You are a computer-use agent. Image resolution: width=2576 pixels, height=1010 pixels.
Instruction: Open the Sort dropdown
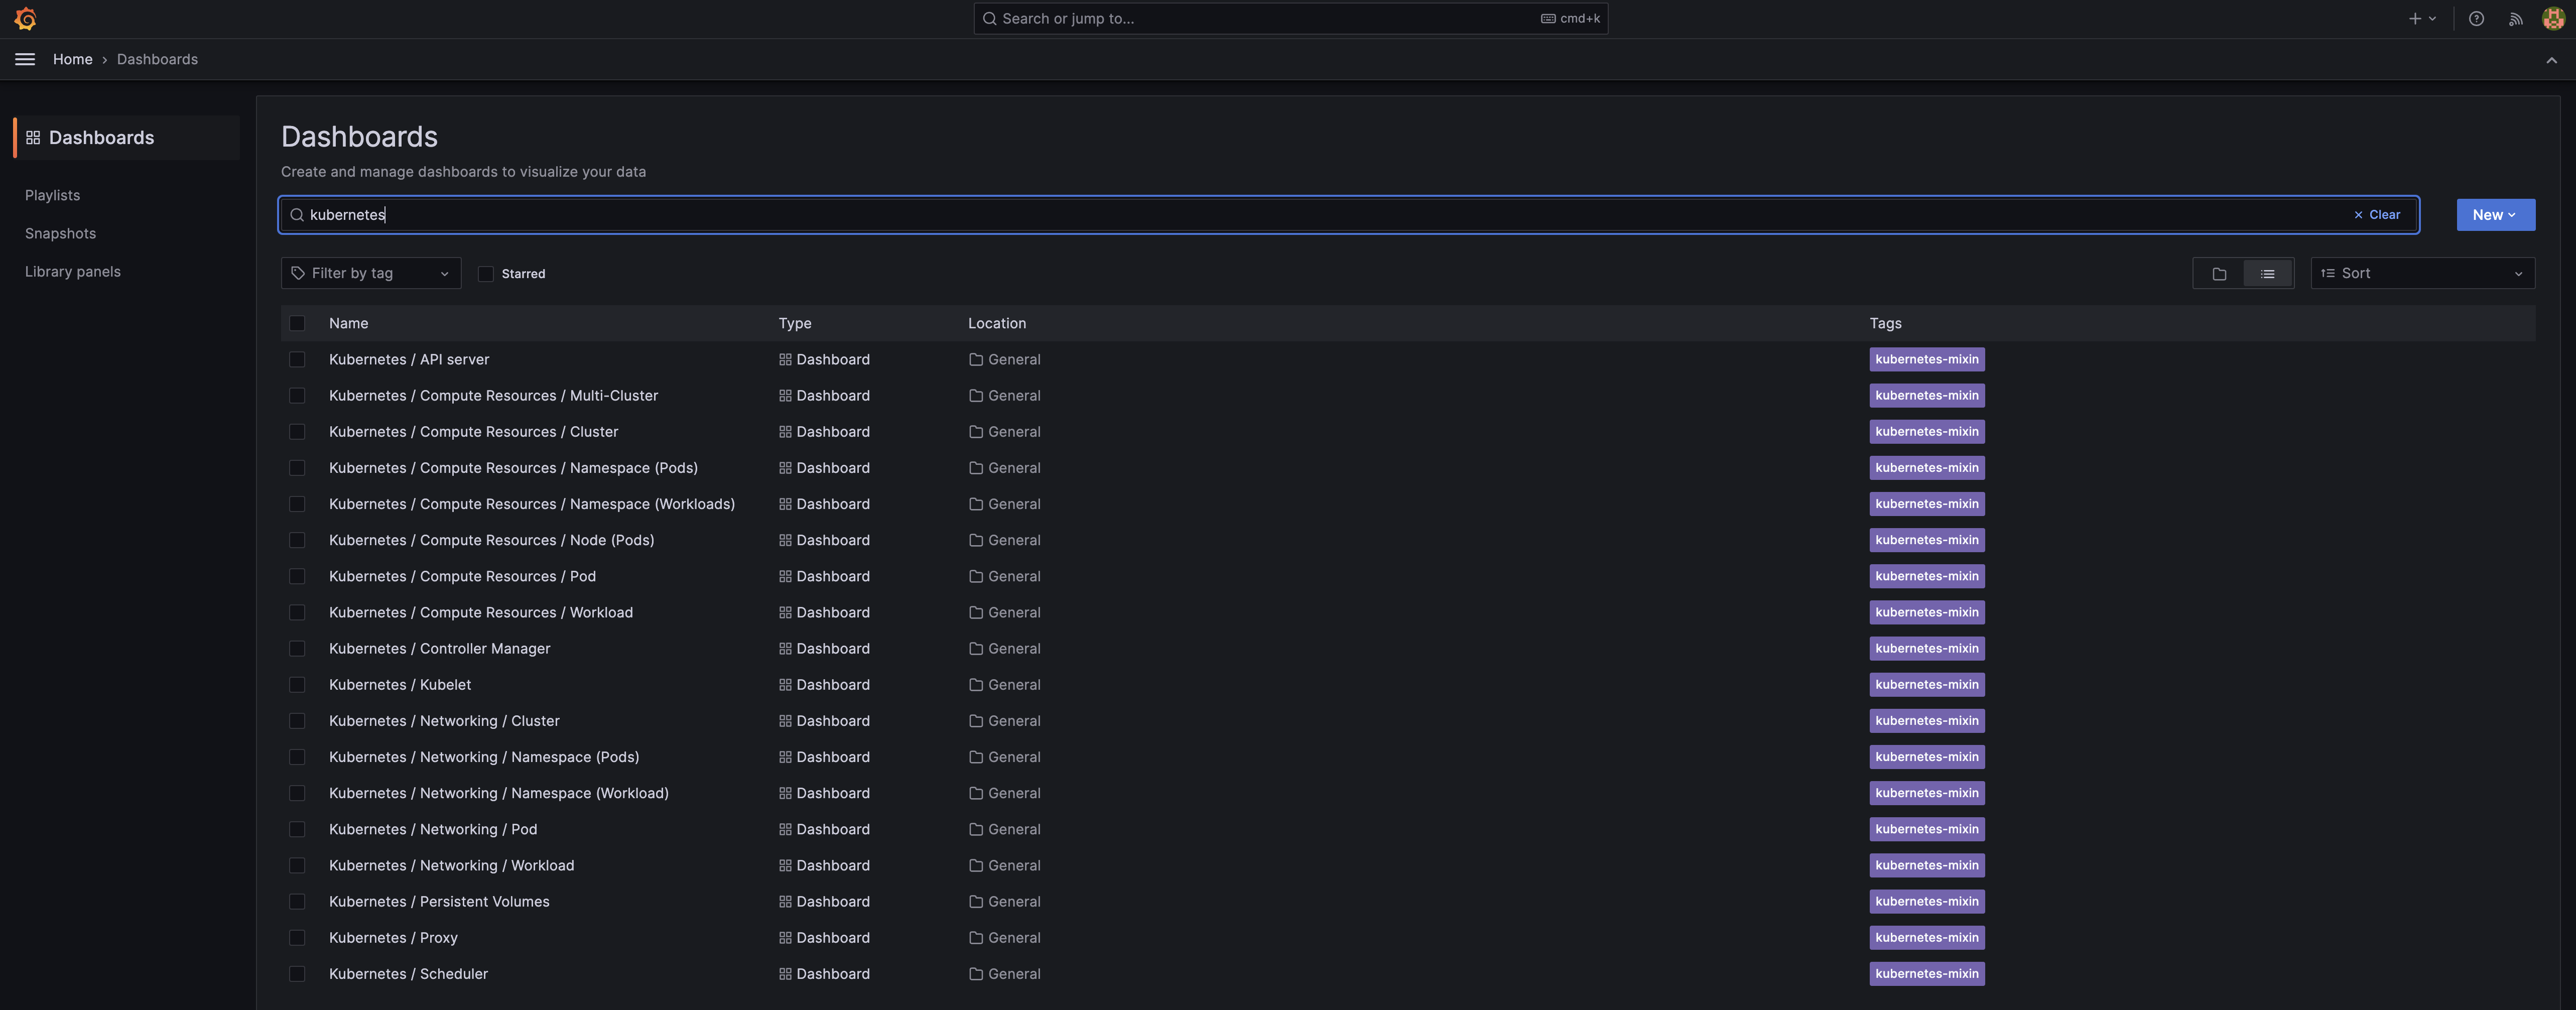2422,274
